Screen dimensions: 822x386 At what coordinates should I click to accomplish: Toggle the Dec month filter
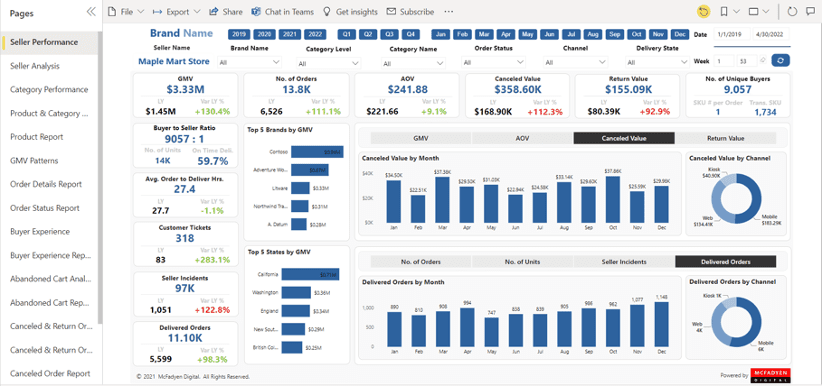[679, 34]
